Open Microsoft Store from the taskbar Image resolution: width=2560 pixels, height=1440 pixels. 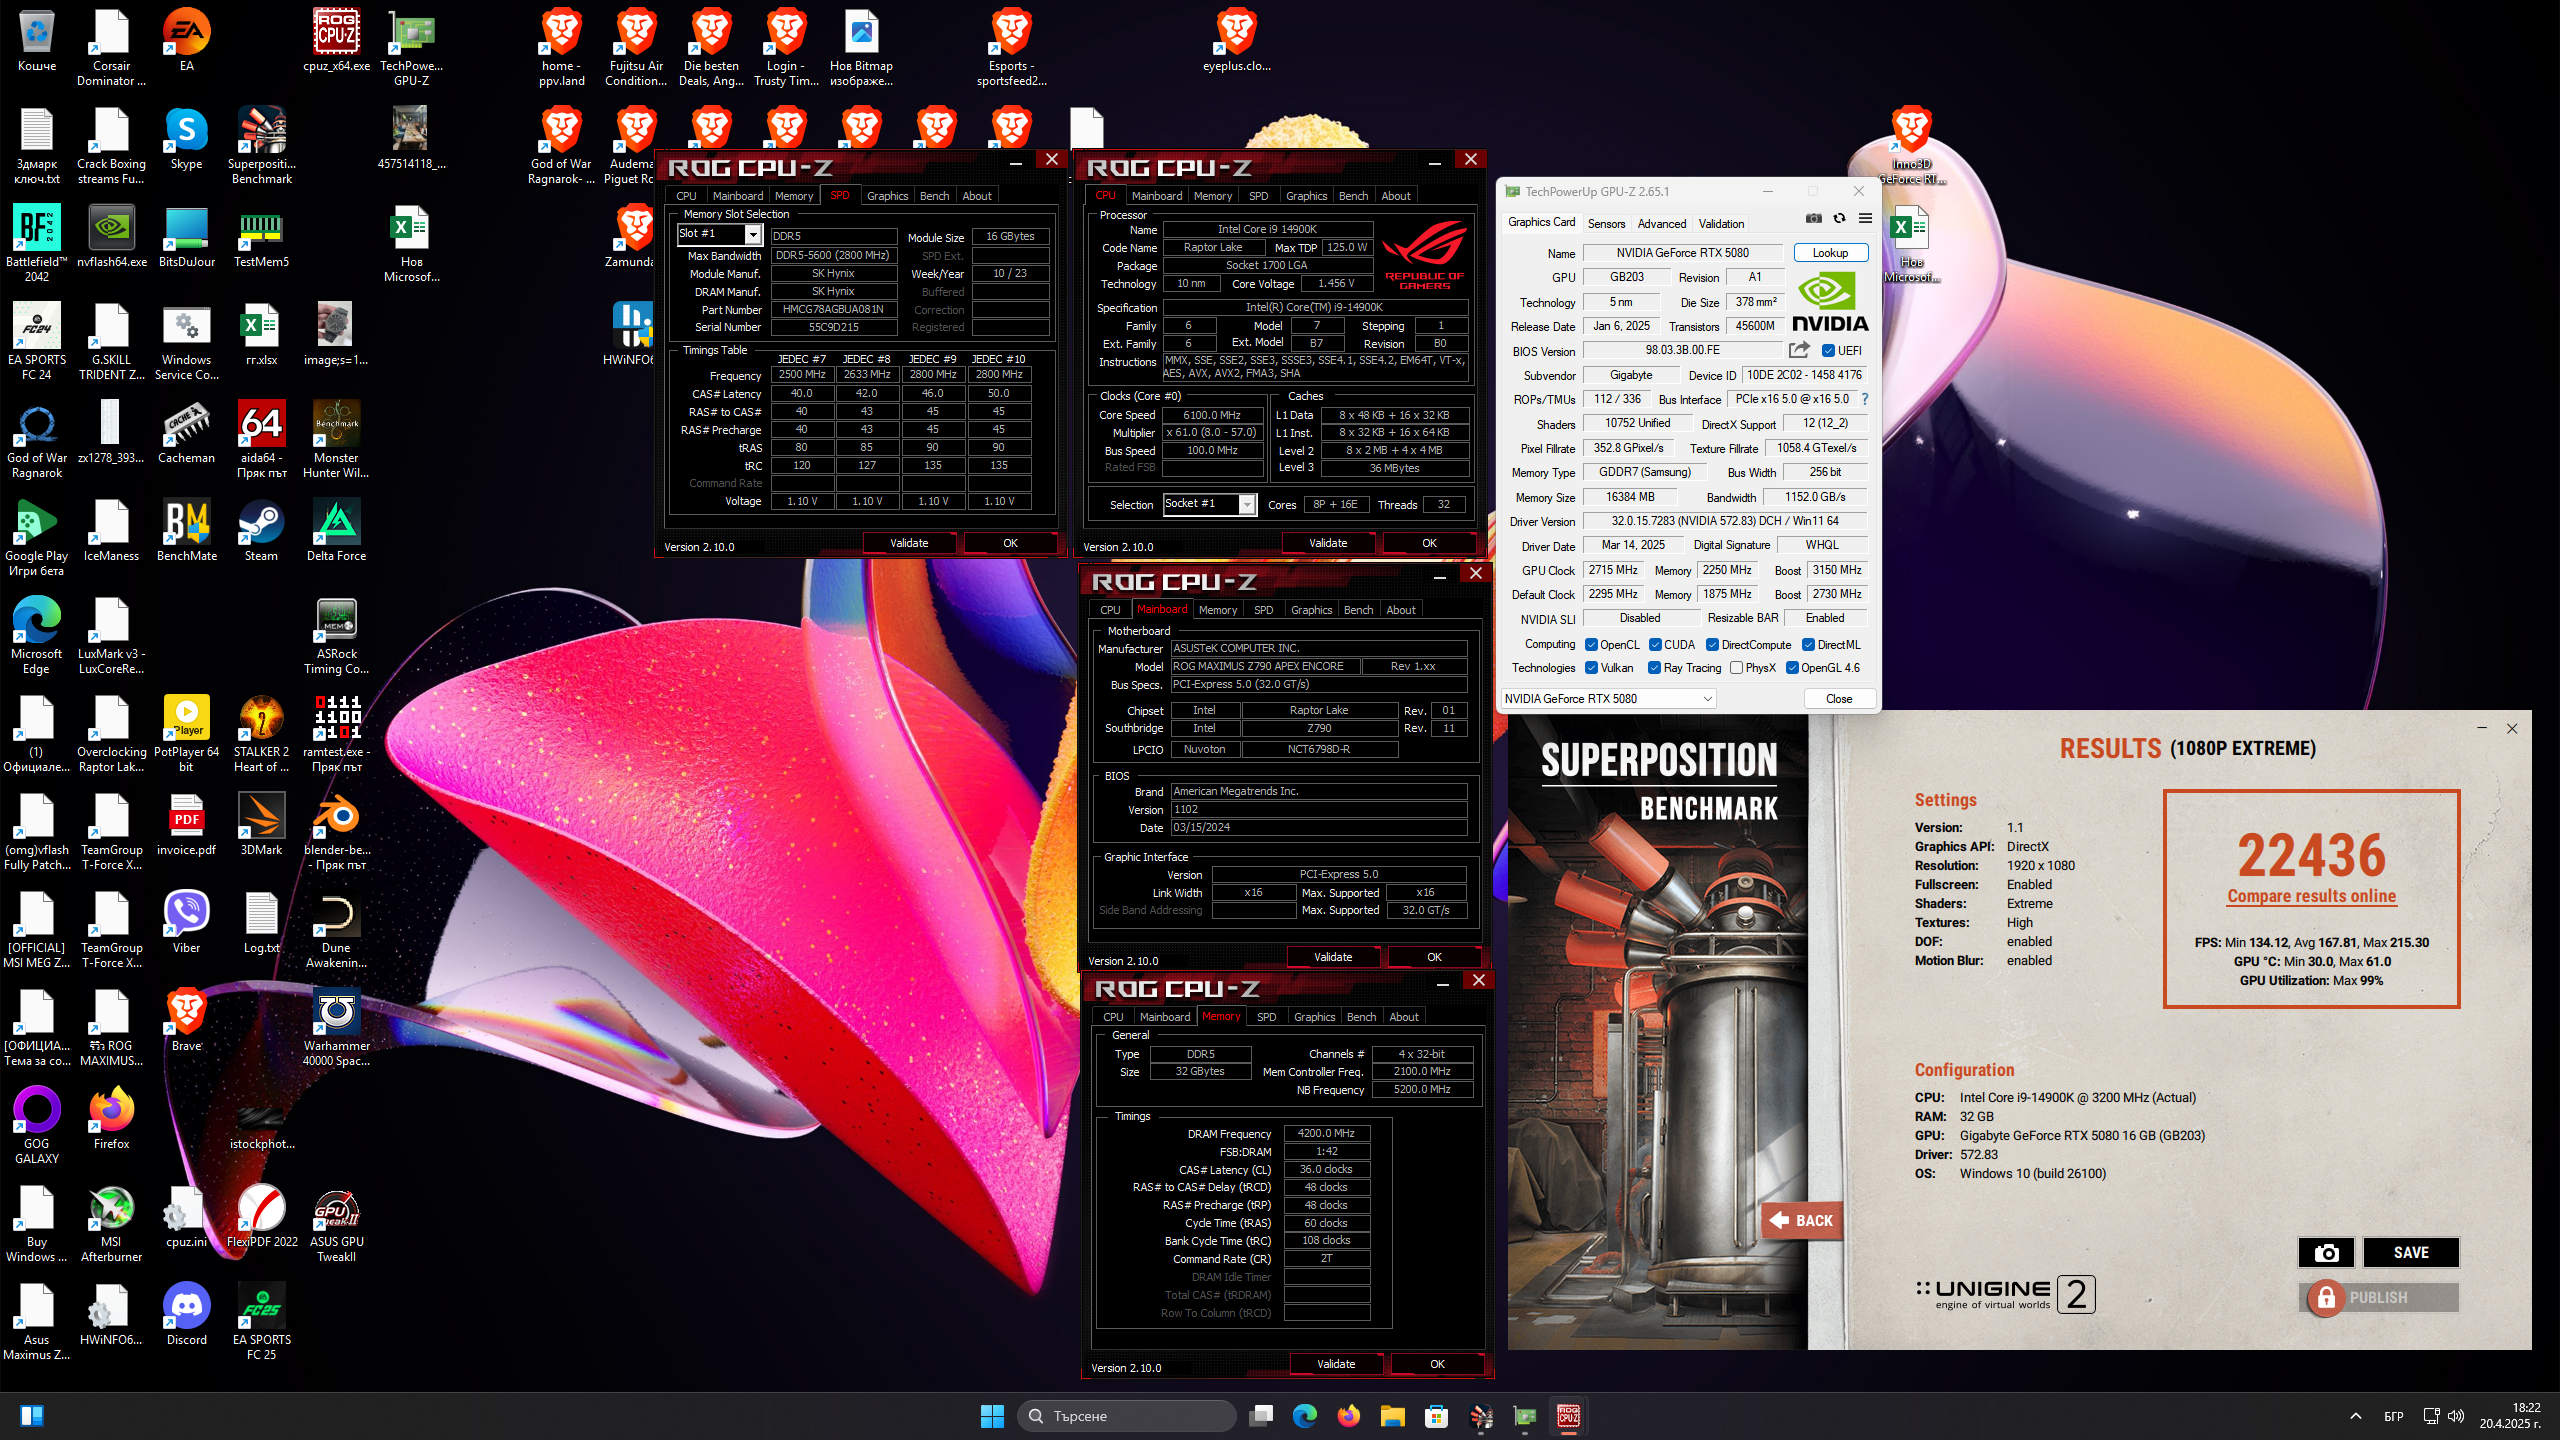pos(1437,1416)
